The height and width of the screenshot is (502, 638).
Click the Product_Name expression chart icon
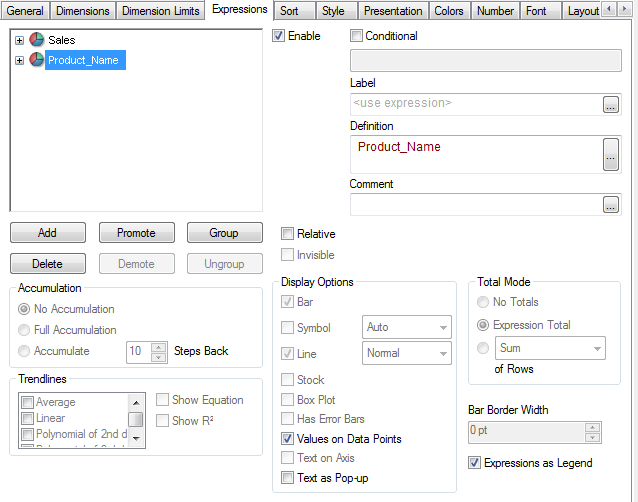[x=37, y=60]
